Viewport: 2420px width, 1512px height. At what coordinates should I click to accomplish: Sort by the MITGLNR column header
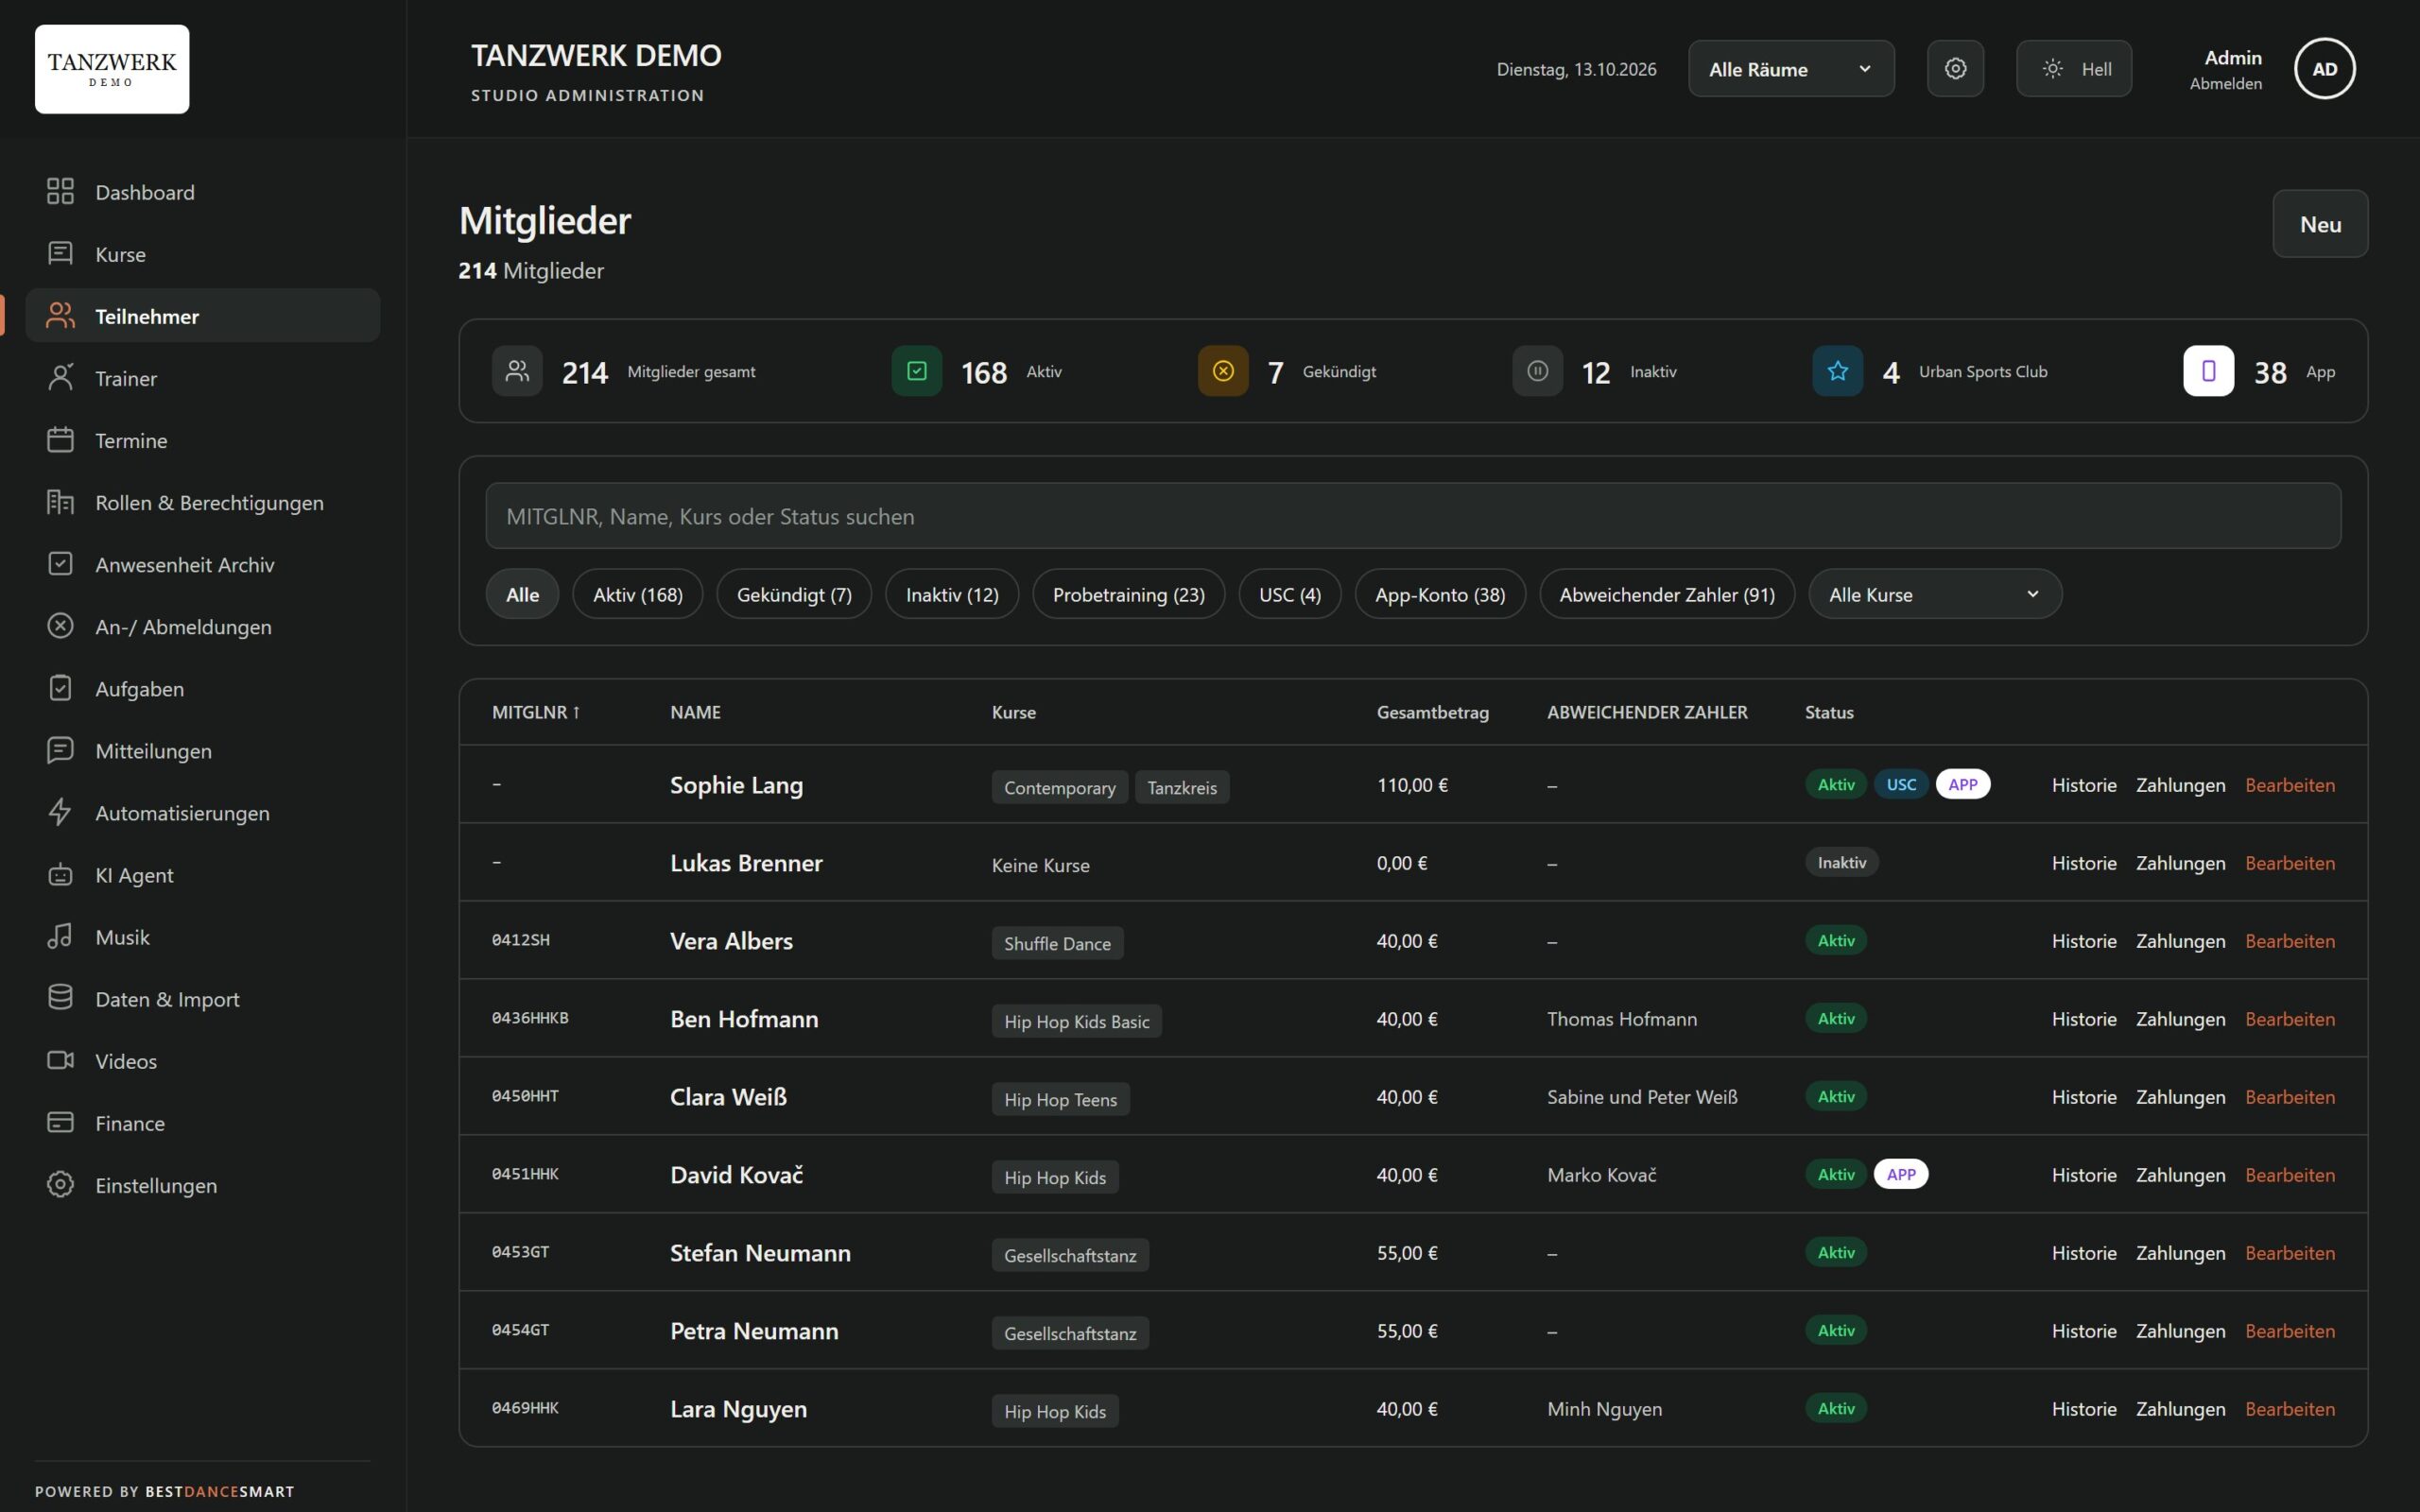coord(536,712)
